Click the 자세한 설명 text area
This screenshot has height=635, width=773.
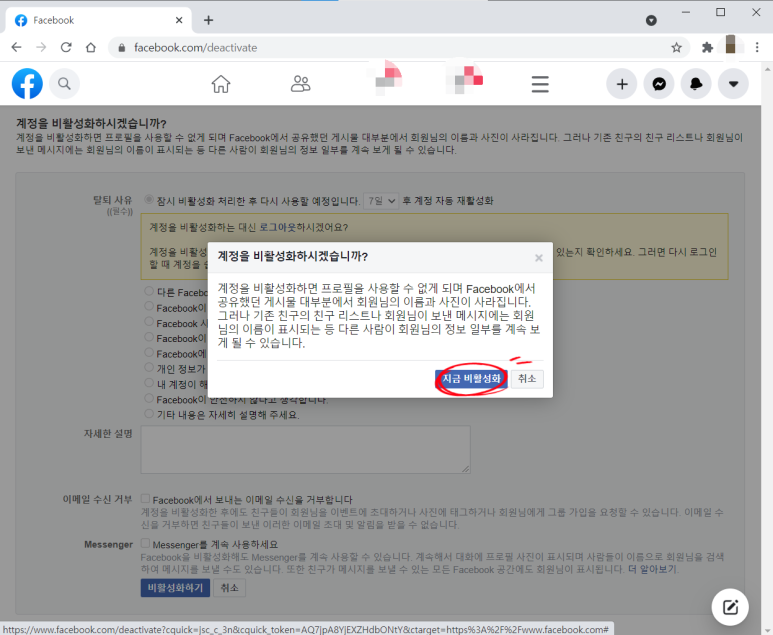tap(306, 450)
